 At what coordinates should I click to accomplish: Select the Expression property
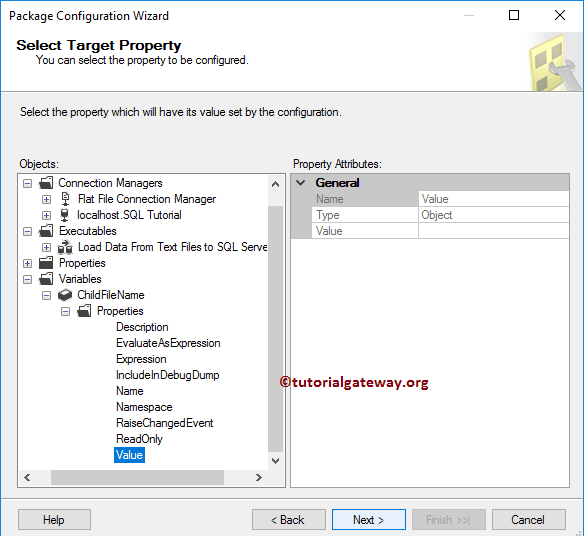(x=141, y=359)
